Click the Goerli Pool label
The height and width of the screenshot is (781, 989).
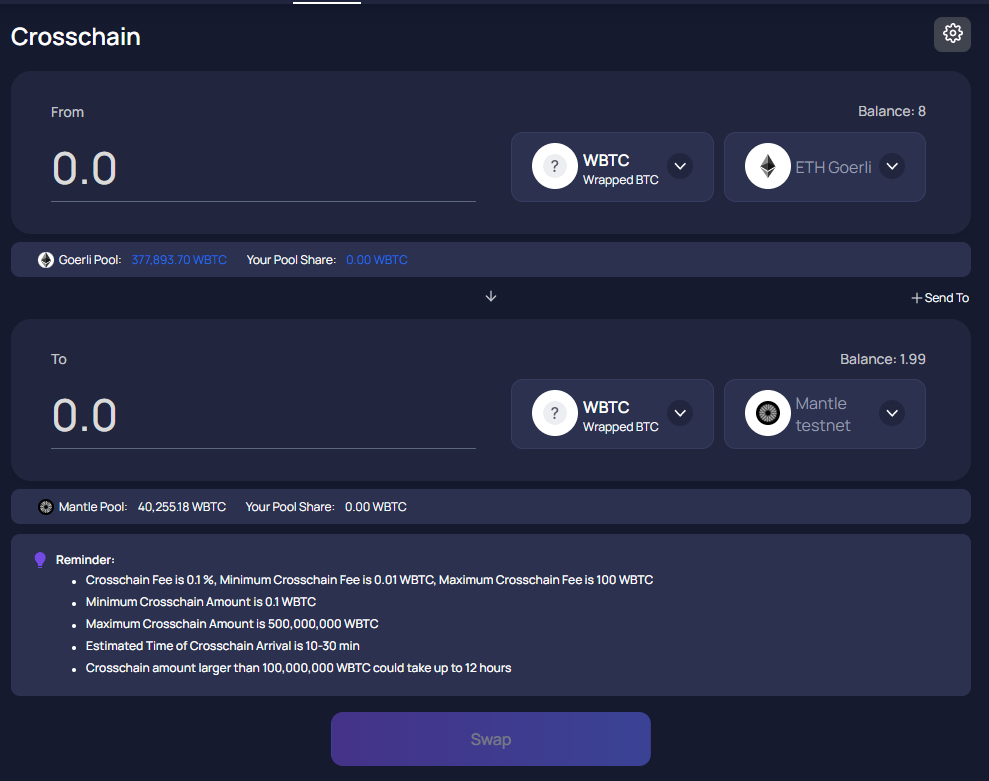click(90, 260)
